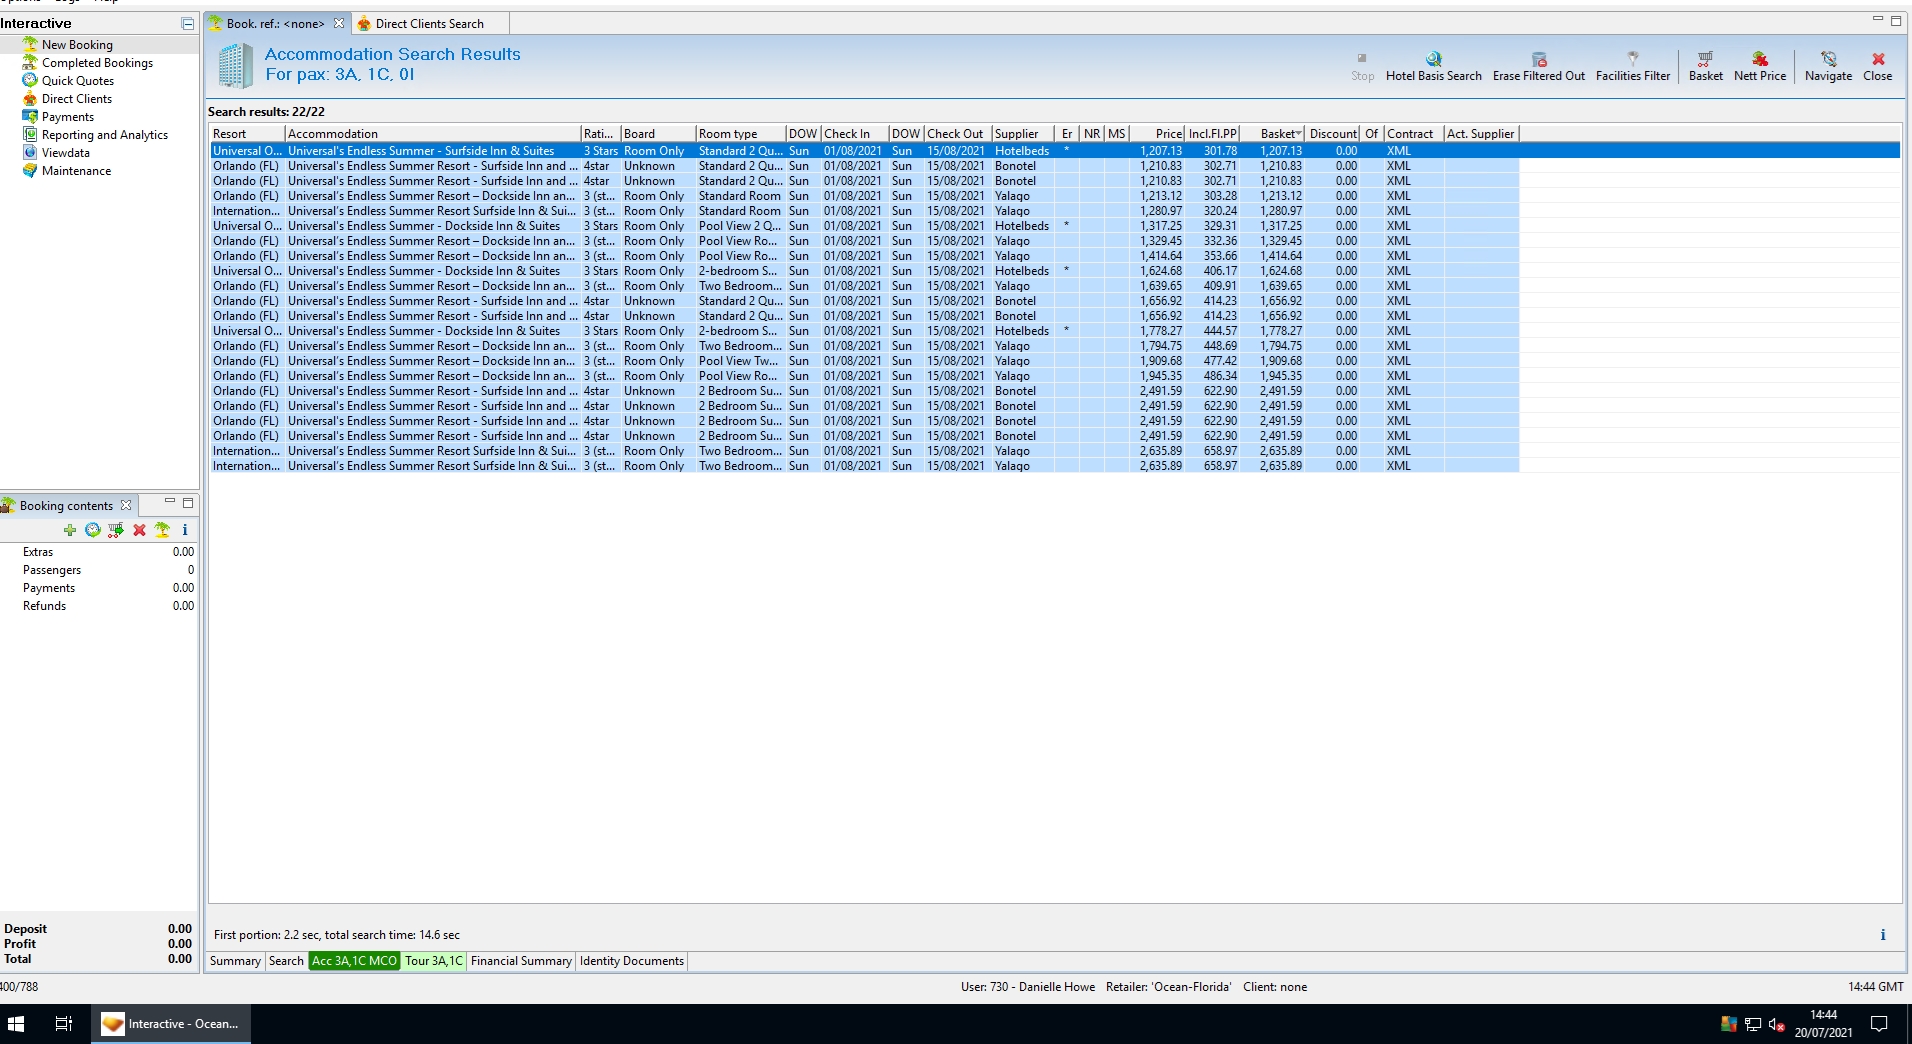Click the 486.34 per-person price cell
Image resolution: width=1912 pixels, height=1044 pixels.
[1213, 376]
